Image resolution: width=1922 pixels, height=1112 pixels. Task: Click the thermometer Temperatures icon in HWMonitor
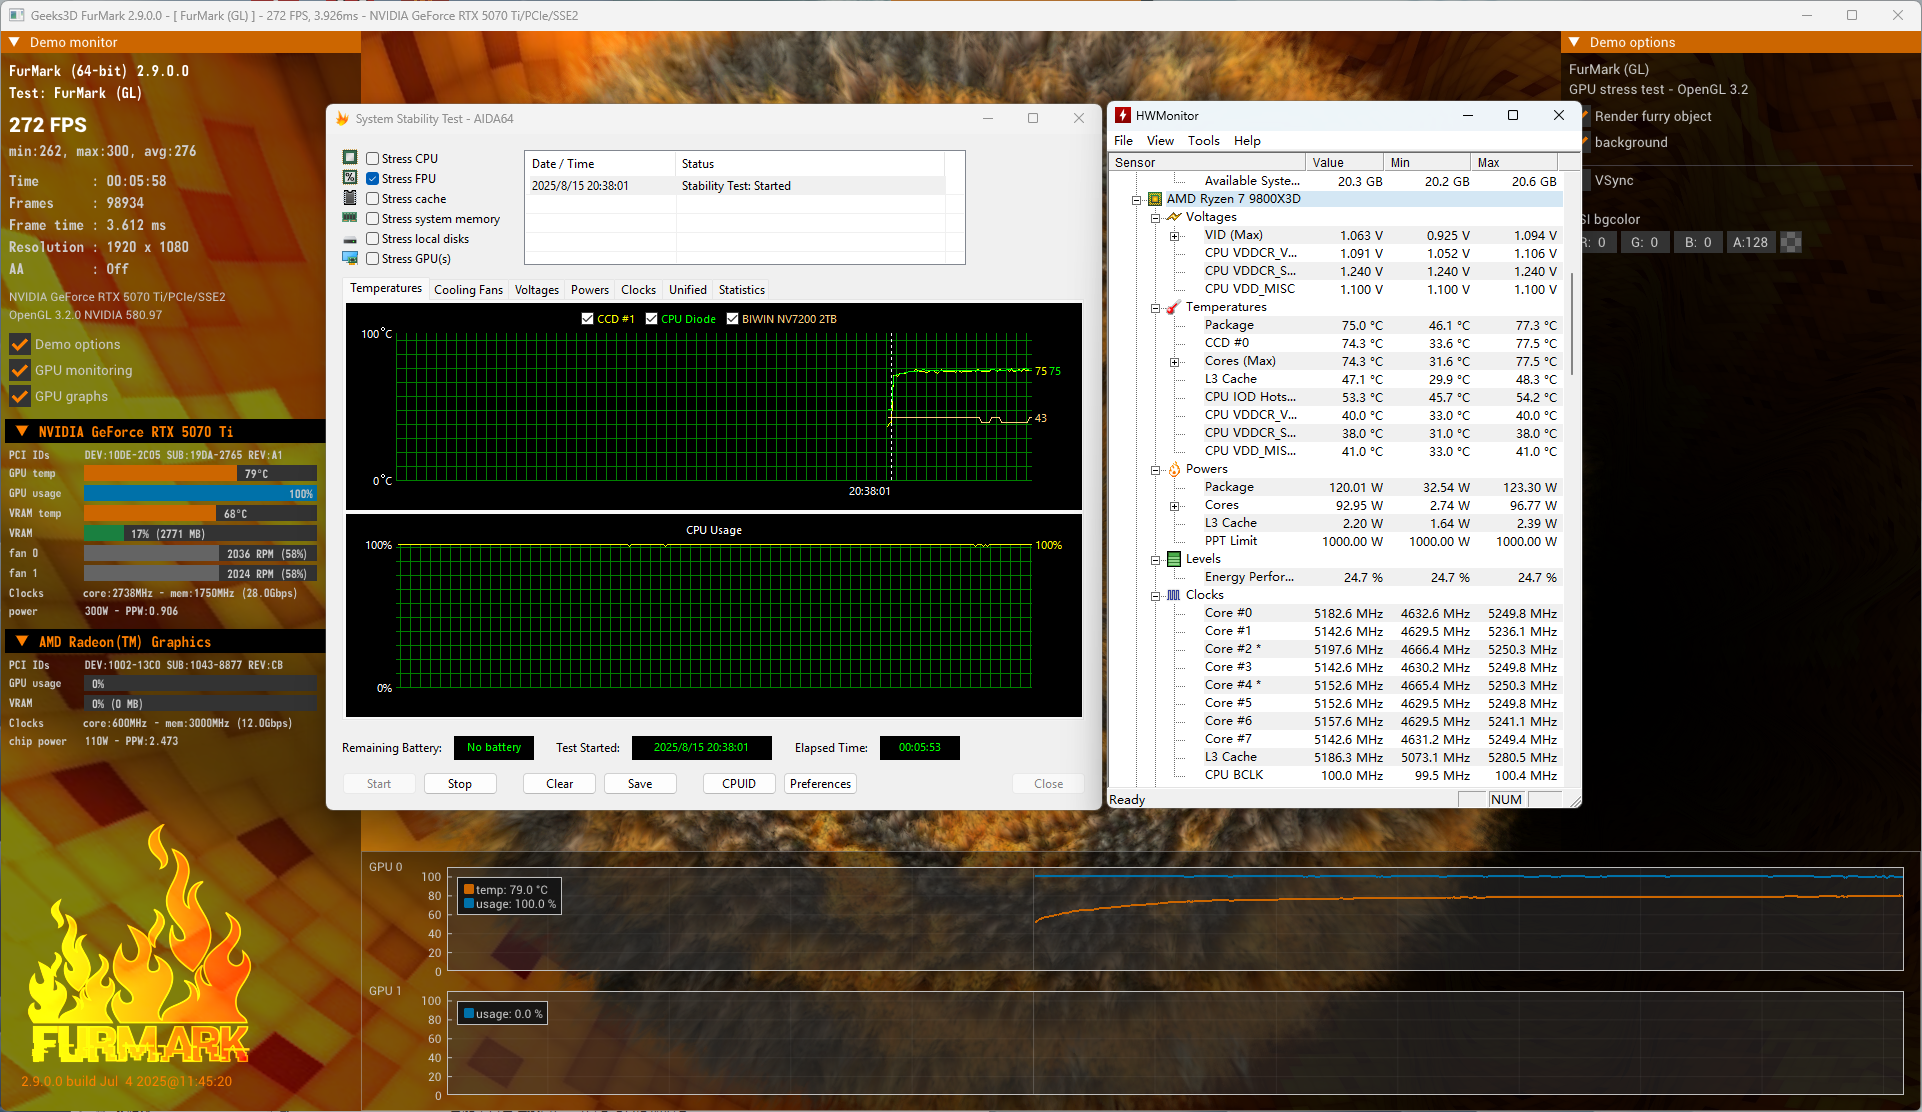[1174, 307]
